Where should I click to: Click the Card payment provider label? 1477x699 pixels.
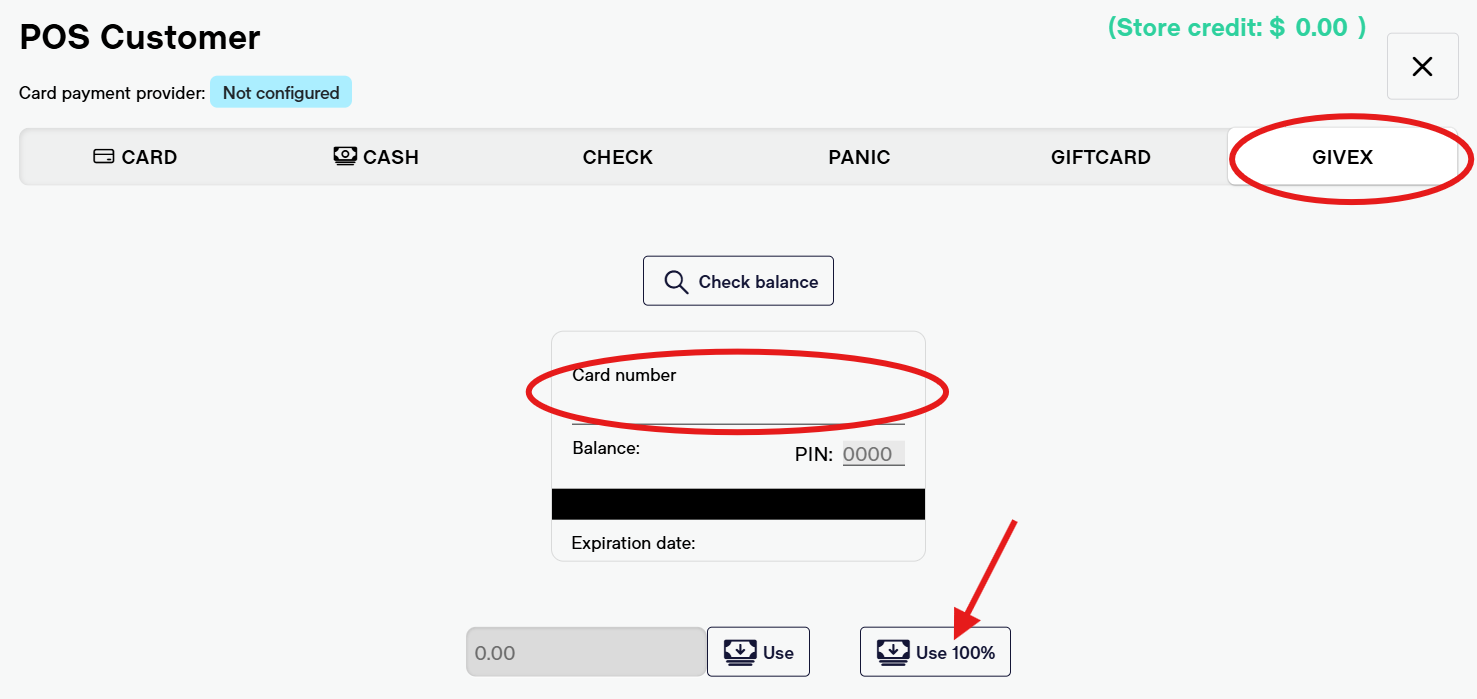(x=112, y=93)
